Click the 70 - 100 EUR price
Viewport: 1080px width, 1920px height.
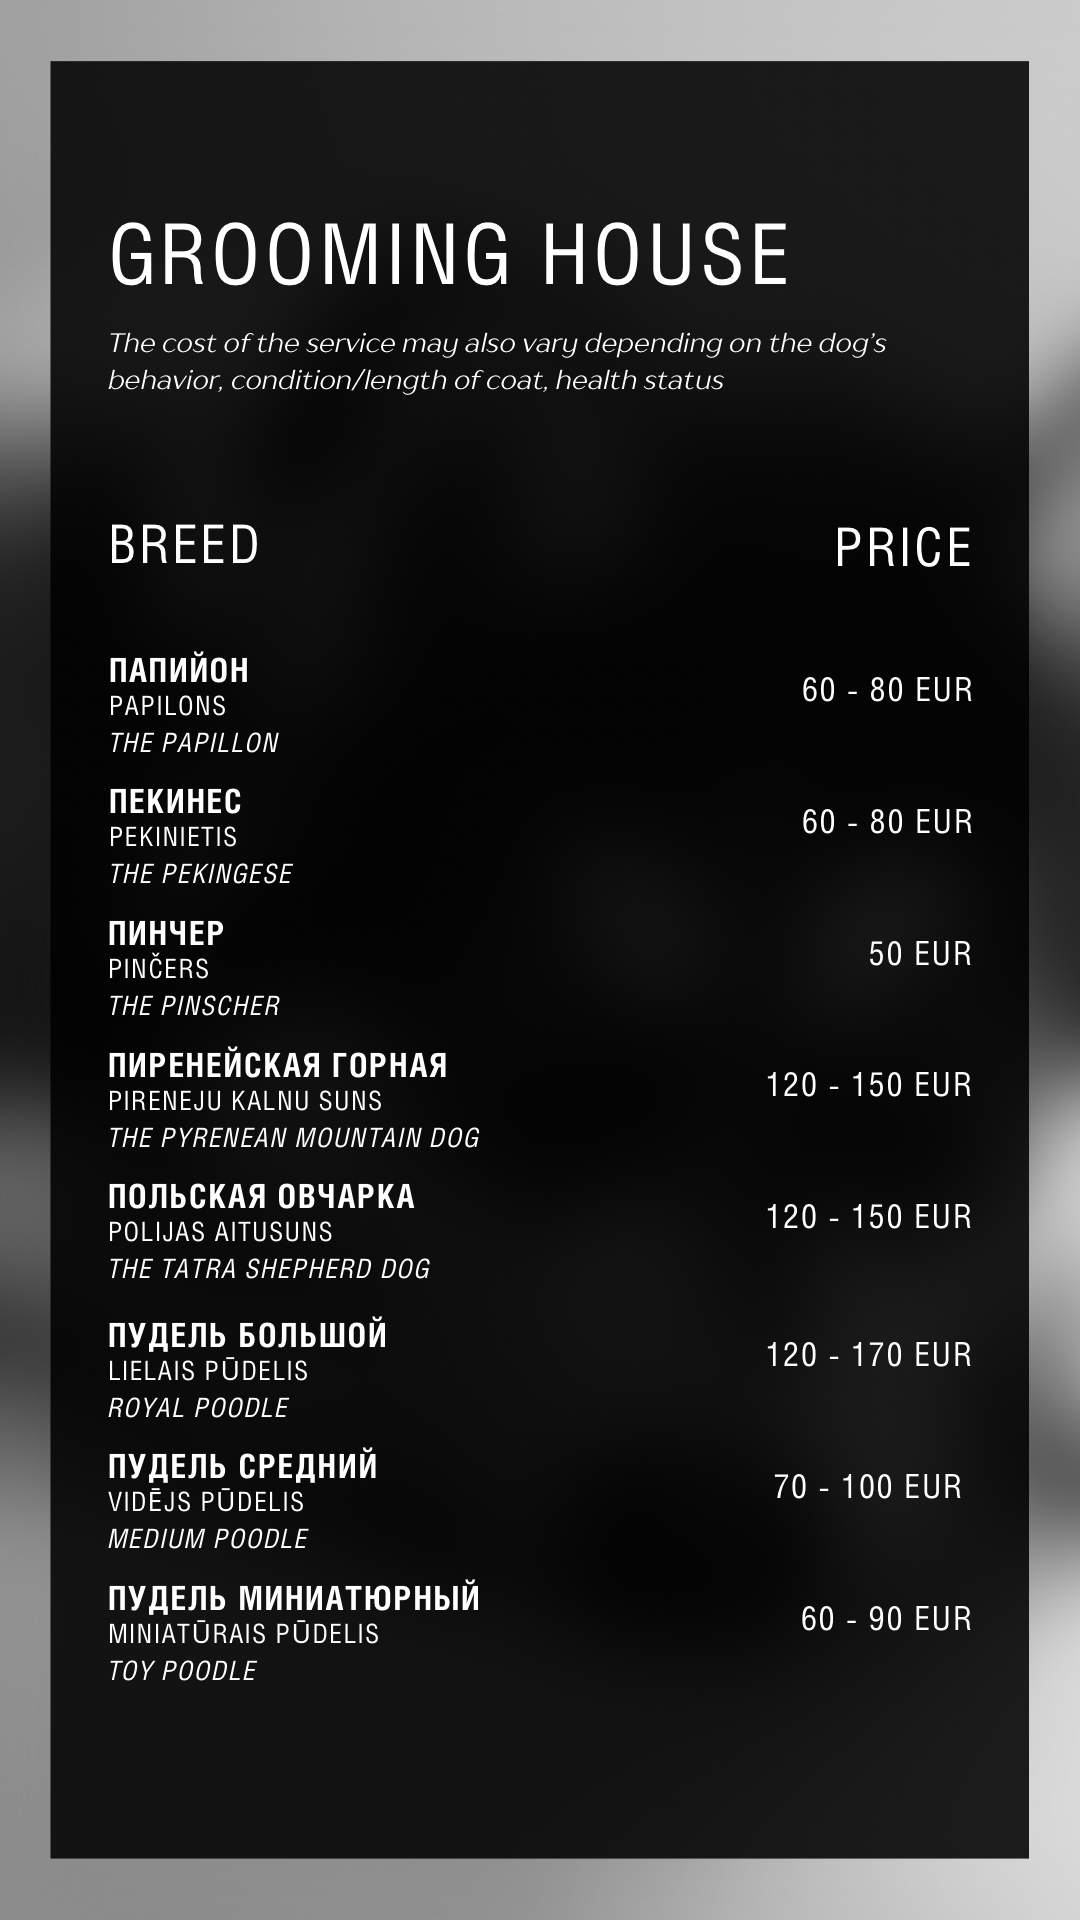(867, 1487)
